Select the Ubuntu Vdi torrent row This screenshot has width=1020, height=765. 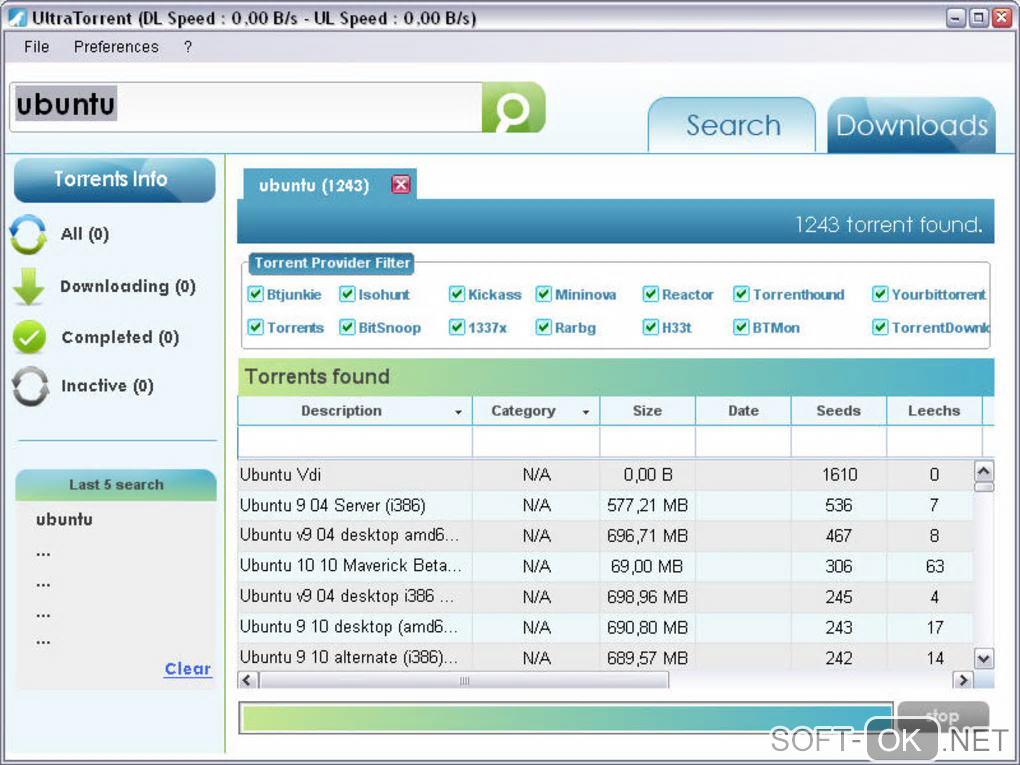pos(606,475)
